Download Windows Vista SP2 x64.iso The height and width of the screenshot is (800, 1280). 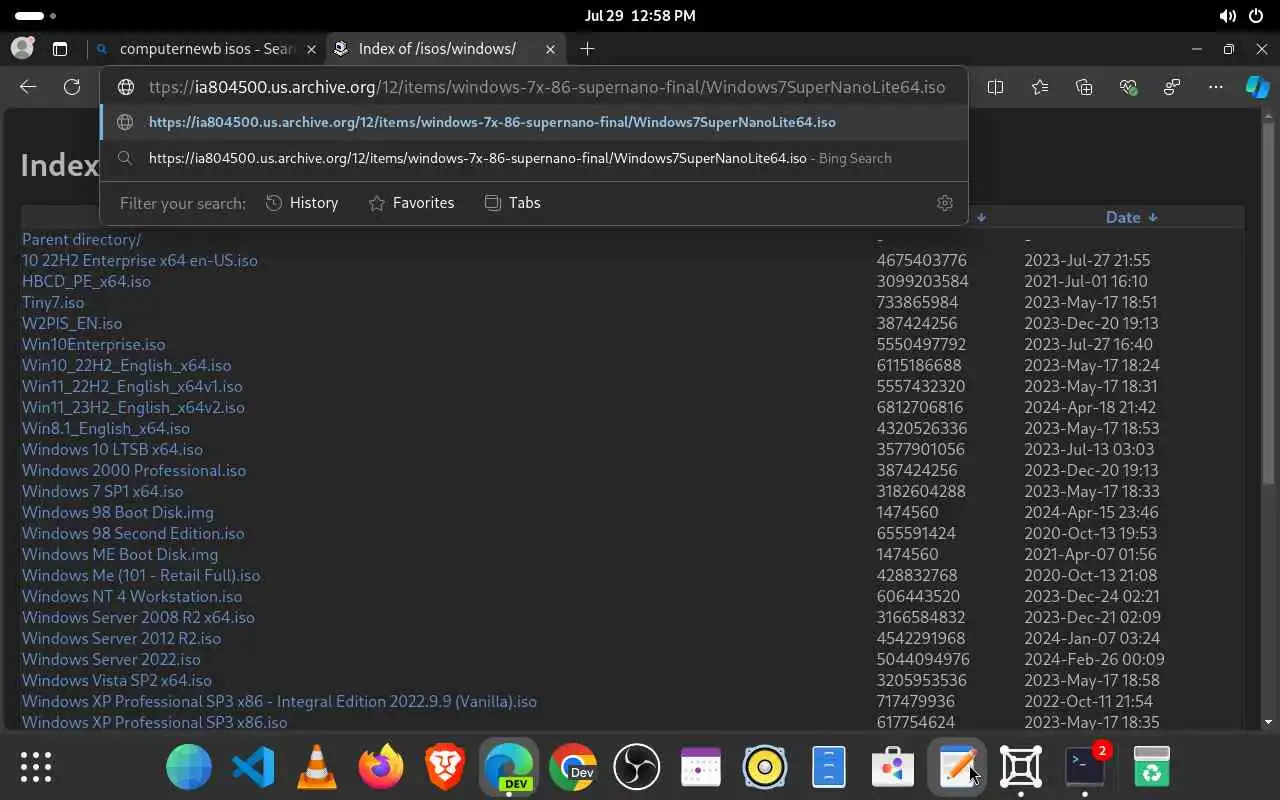[117, 680]
